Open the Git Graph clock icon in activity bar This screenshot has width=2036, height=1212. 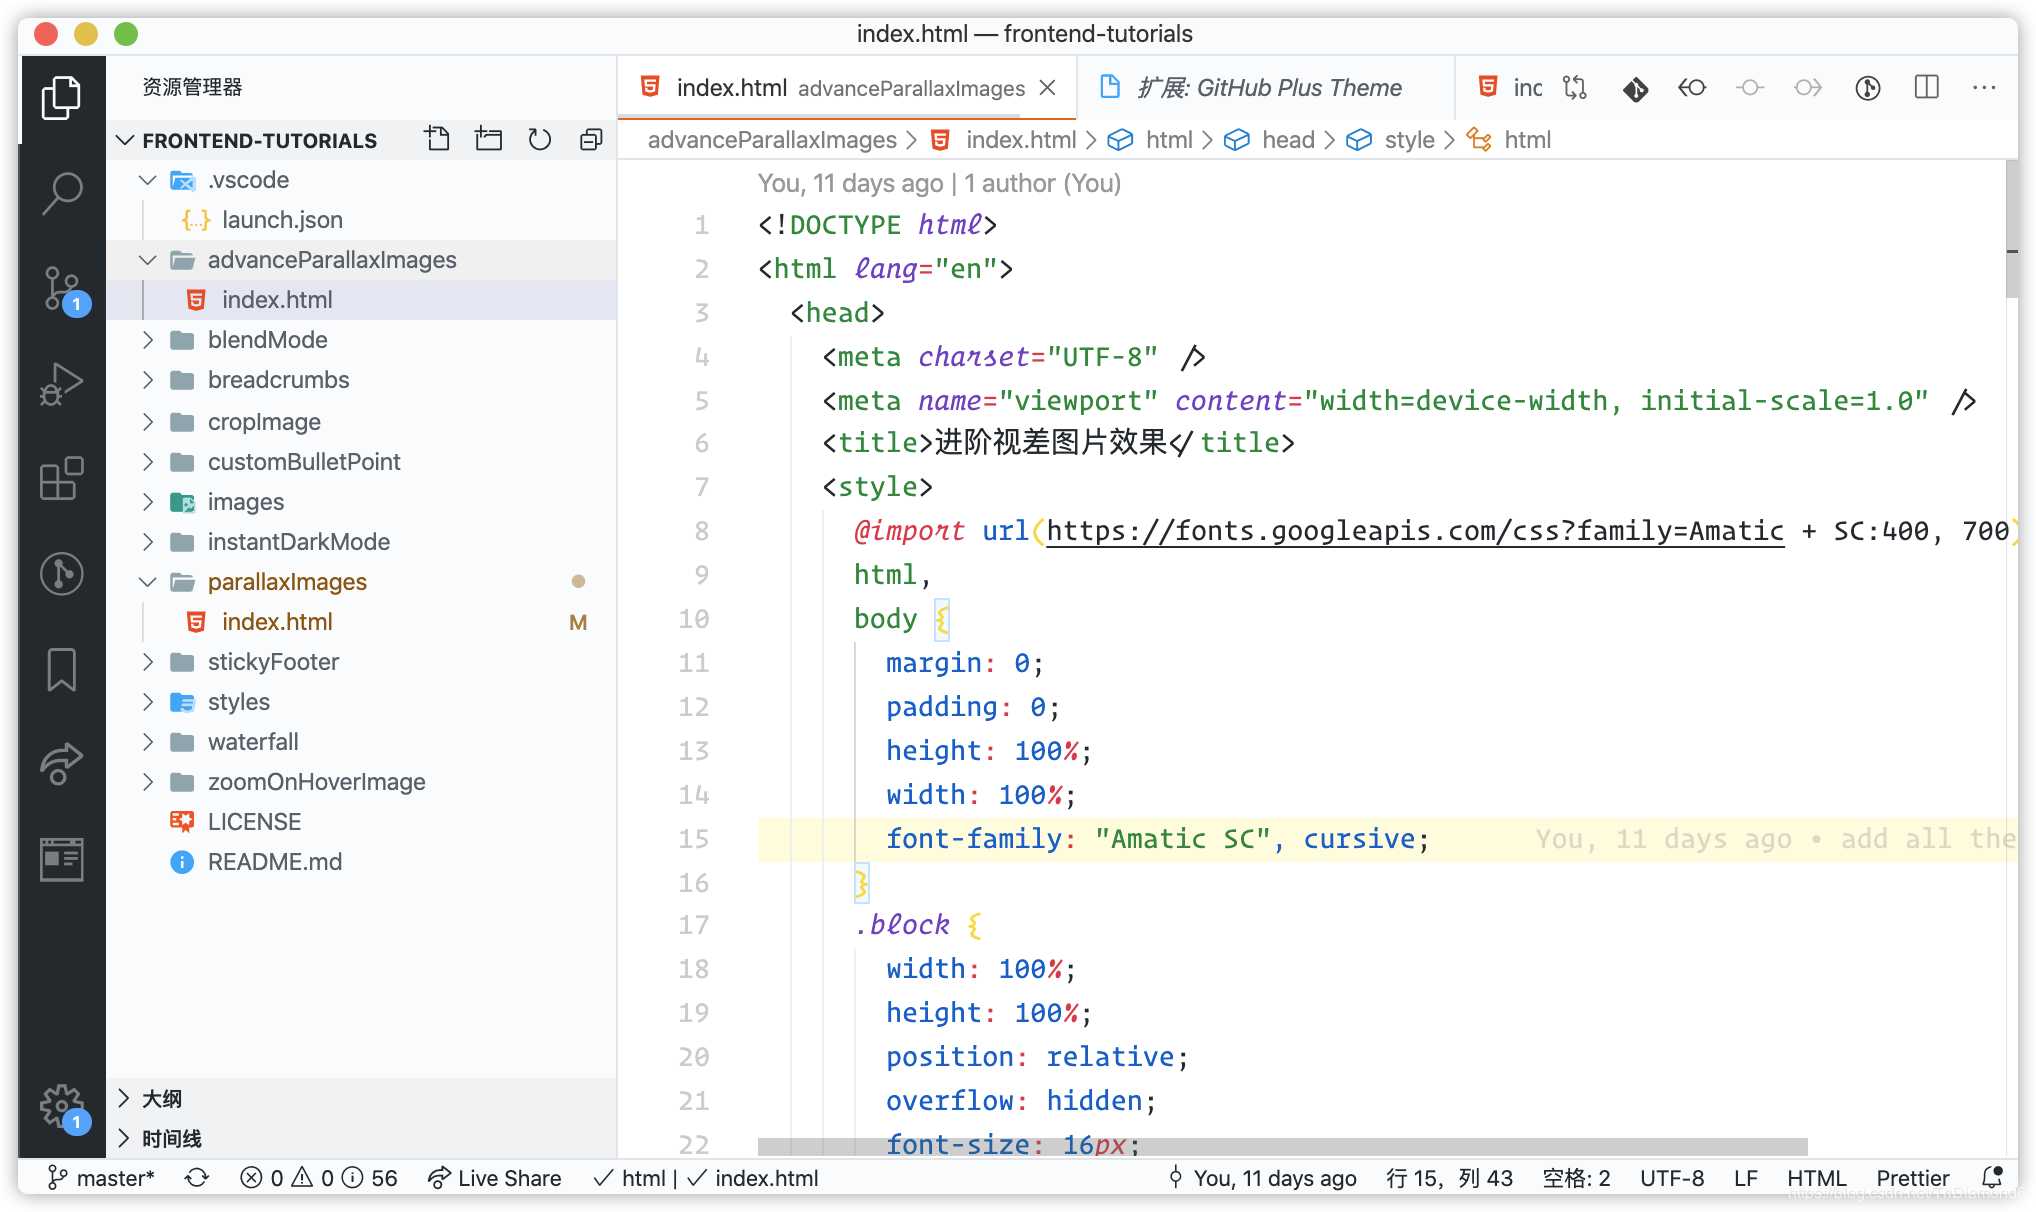[x=61, y=574]
